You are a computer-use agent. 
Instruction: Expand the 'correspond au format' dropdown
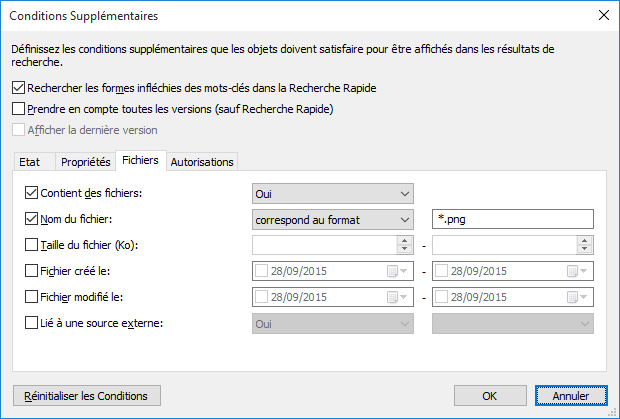(x=332, y=219)
